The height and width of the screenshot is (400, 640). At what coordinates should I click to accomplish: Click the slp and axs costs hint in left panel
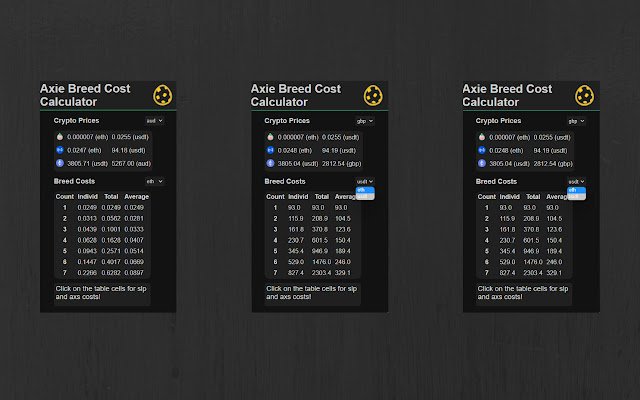tap(101, 293)
